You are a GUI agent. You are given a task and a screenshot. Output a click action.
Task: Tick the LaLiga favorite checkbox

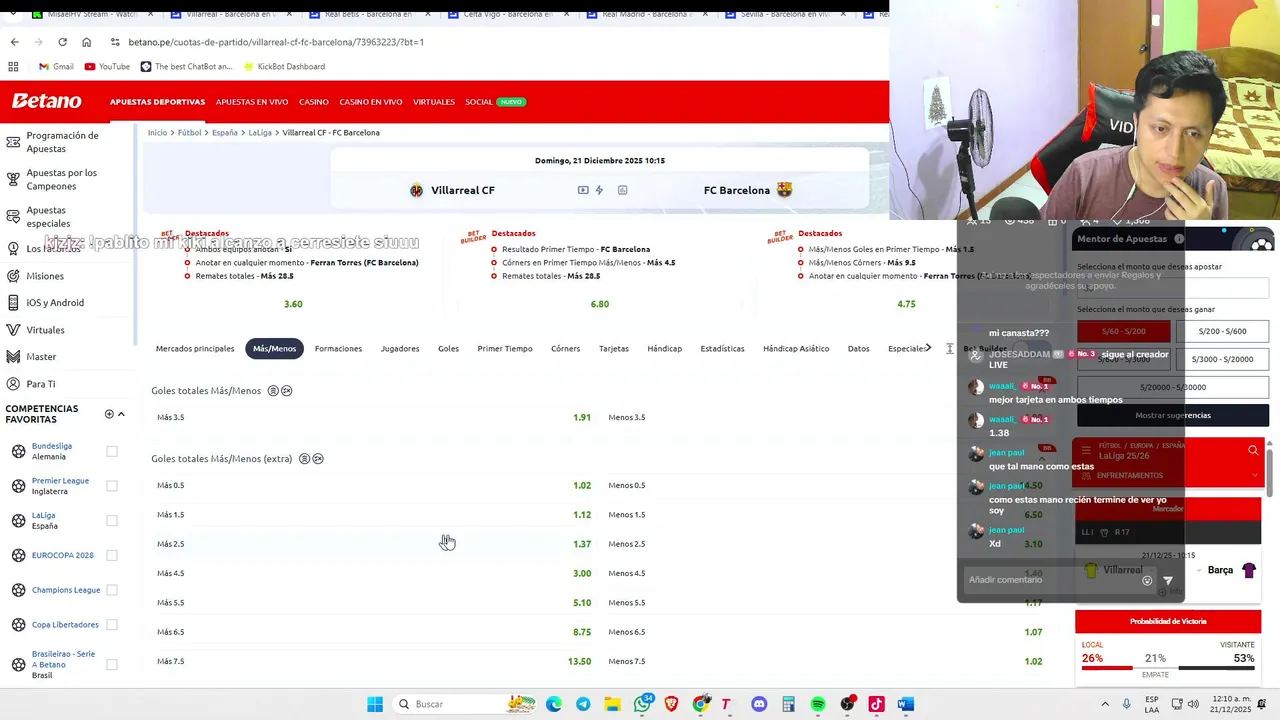[x=112, y=521]
